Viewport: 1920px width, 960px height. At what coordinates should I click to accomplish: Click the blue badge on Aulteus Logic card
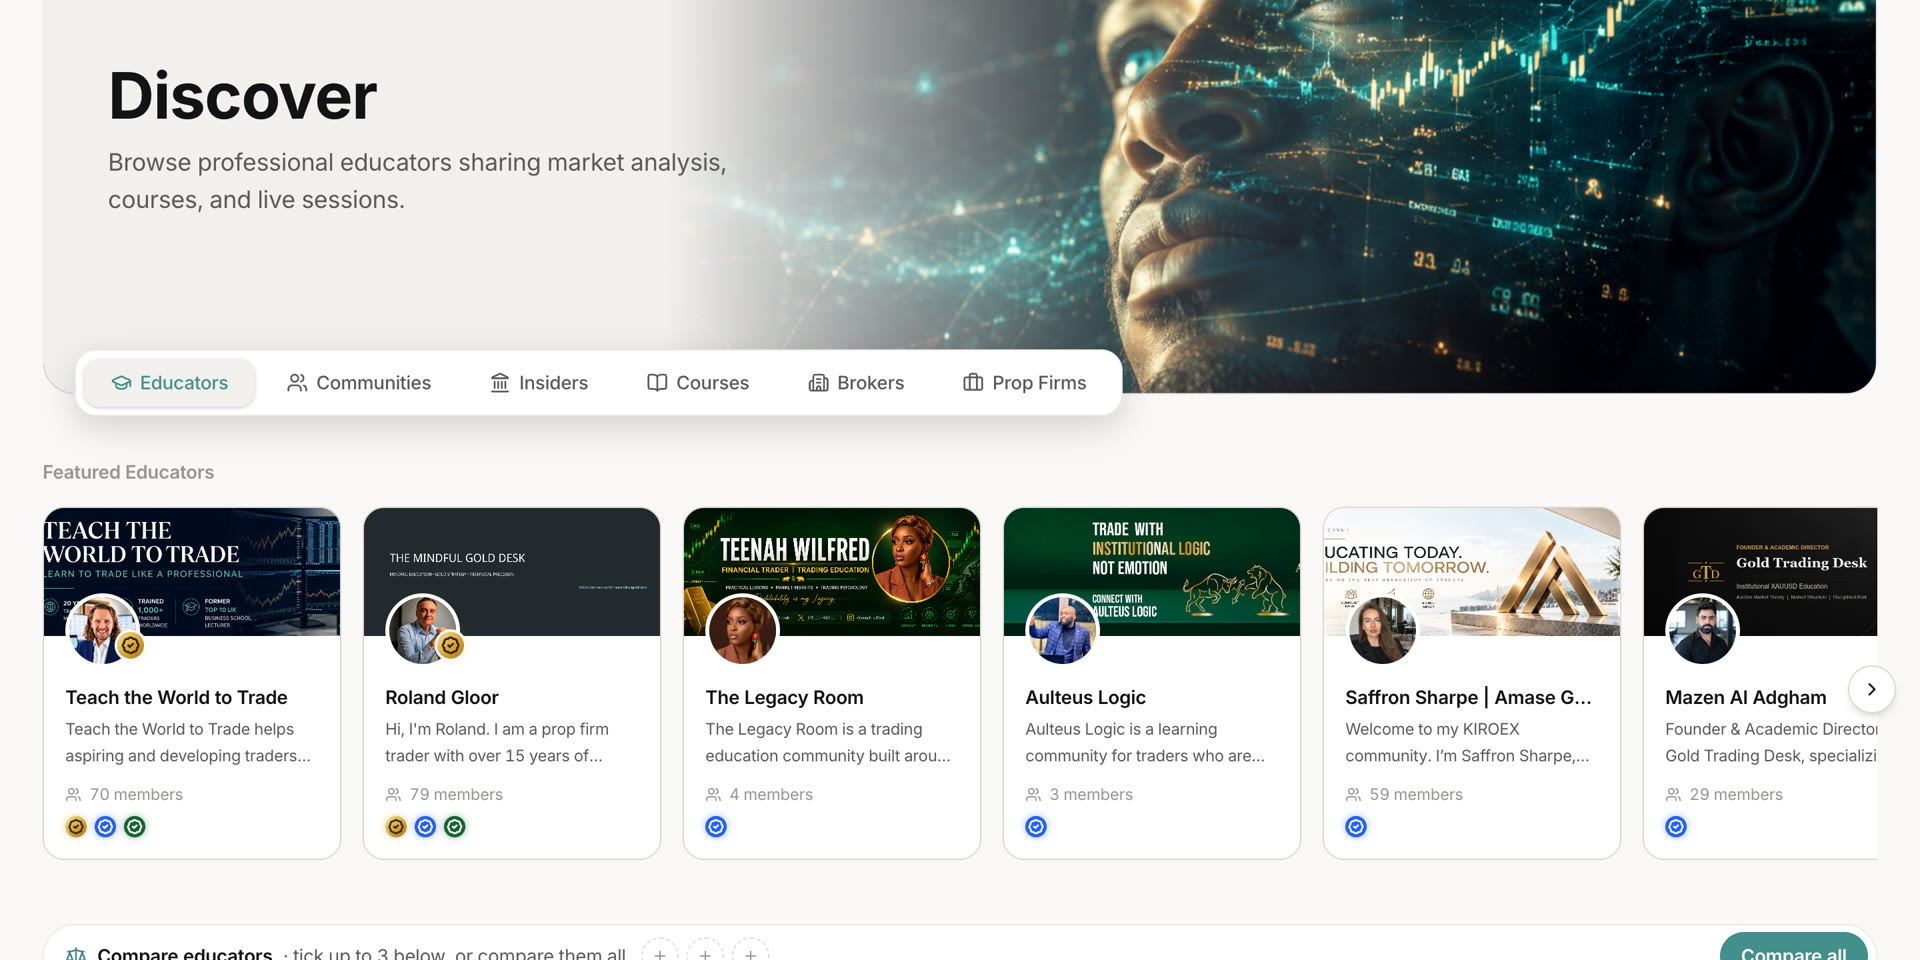[x=1036, y=827]
